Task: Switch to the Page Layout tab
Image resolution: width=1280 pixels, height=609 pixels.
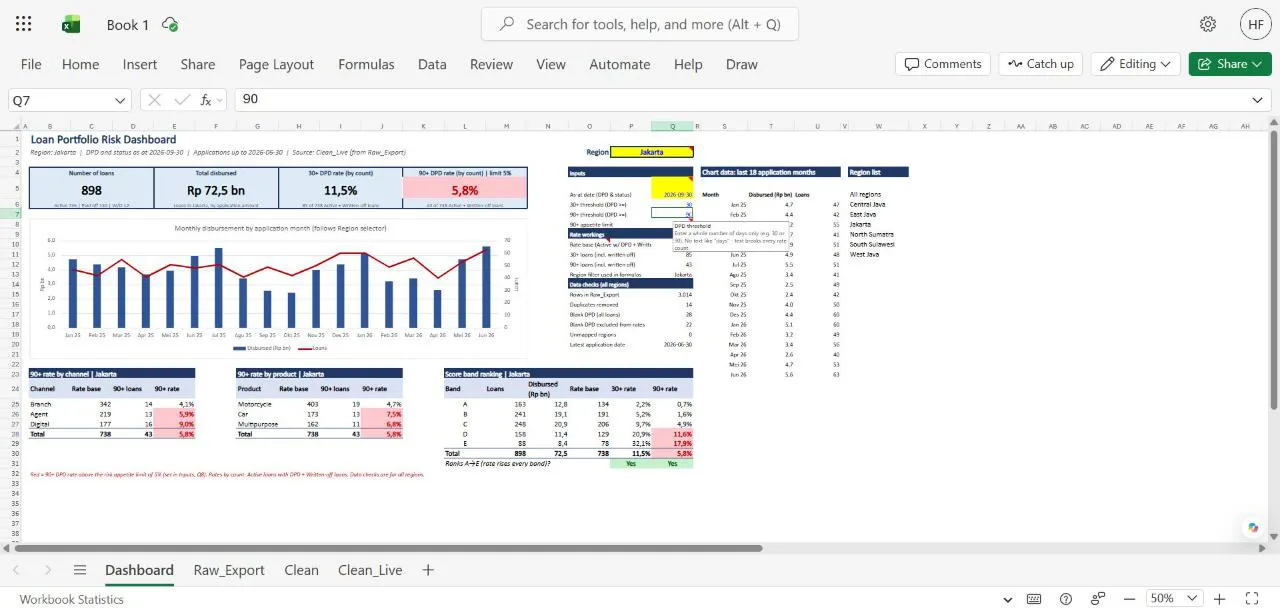Action: coord(276,64)
